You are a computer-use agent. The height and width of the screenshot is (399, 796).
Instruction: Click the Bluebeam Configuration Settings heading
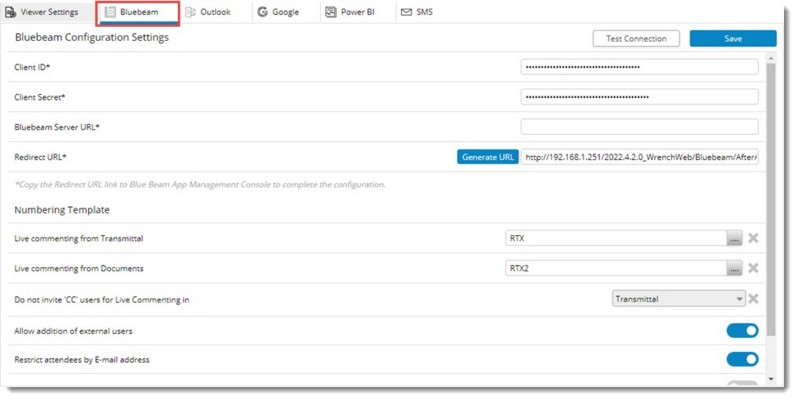(92, 37)
